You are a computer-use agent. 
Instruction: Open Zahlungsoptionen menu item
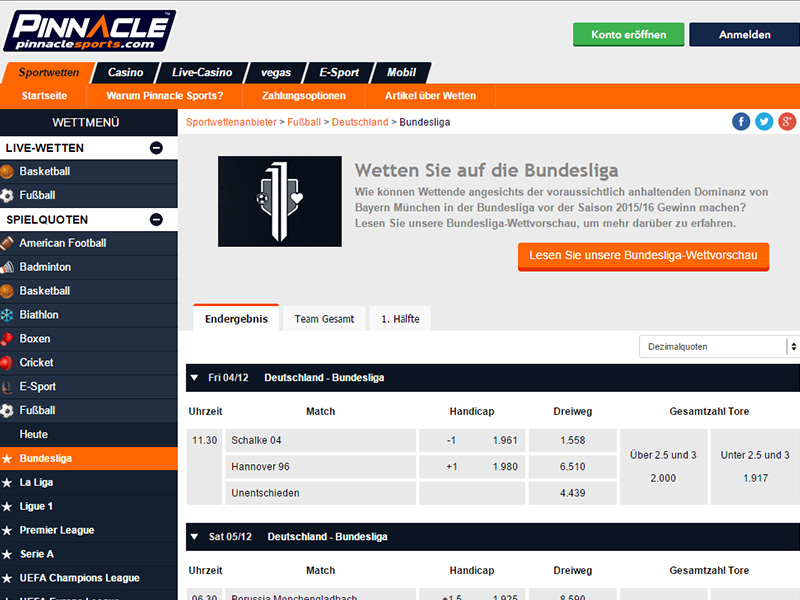tap(304, 95)
